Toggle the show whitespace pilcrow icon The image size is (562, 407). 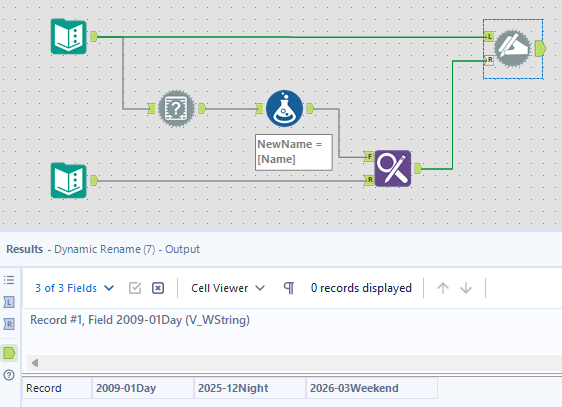(x=289, y=288)
